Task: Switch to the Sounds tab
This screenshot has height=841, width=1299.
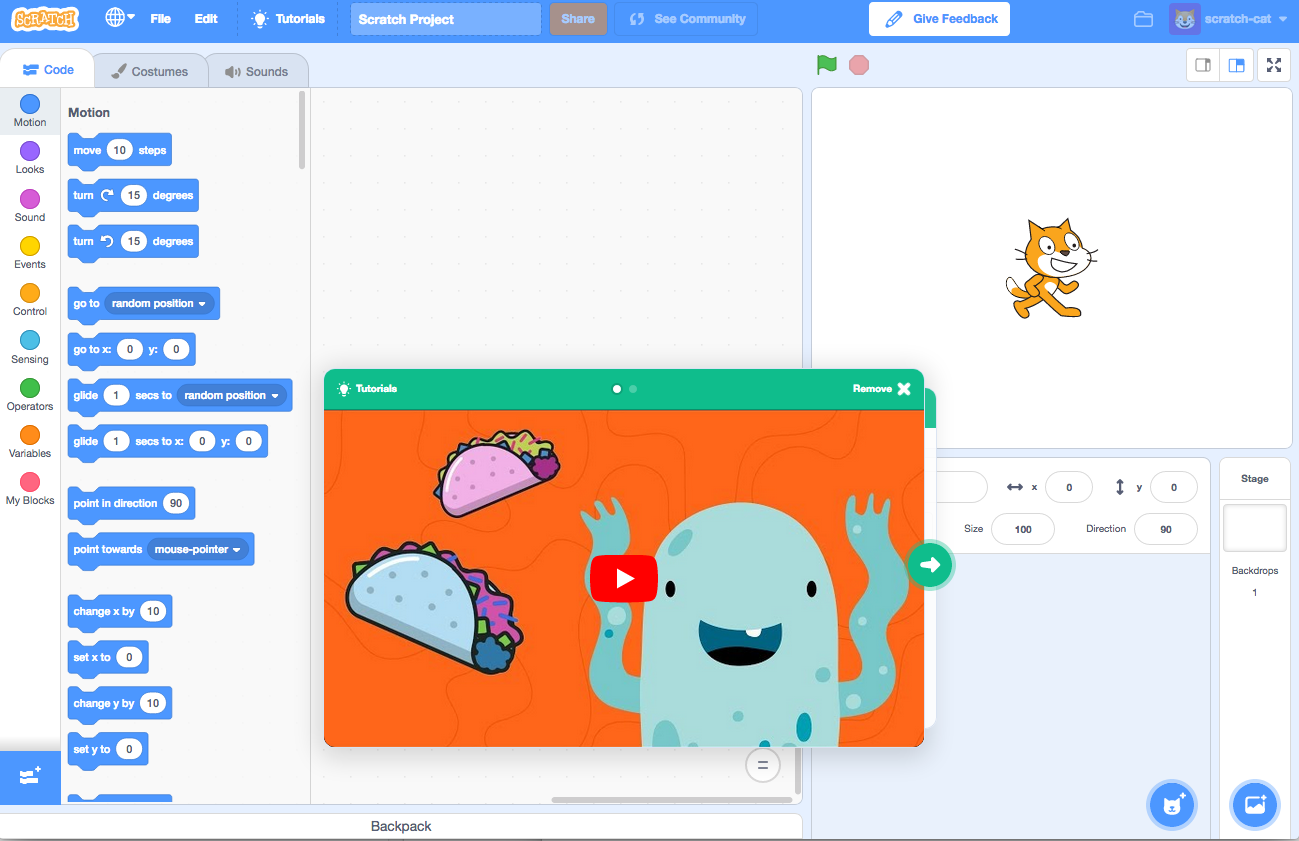Action: (x=257, y=71)
